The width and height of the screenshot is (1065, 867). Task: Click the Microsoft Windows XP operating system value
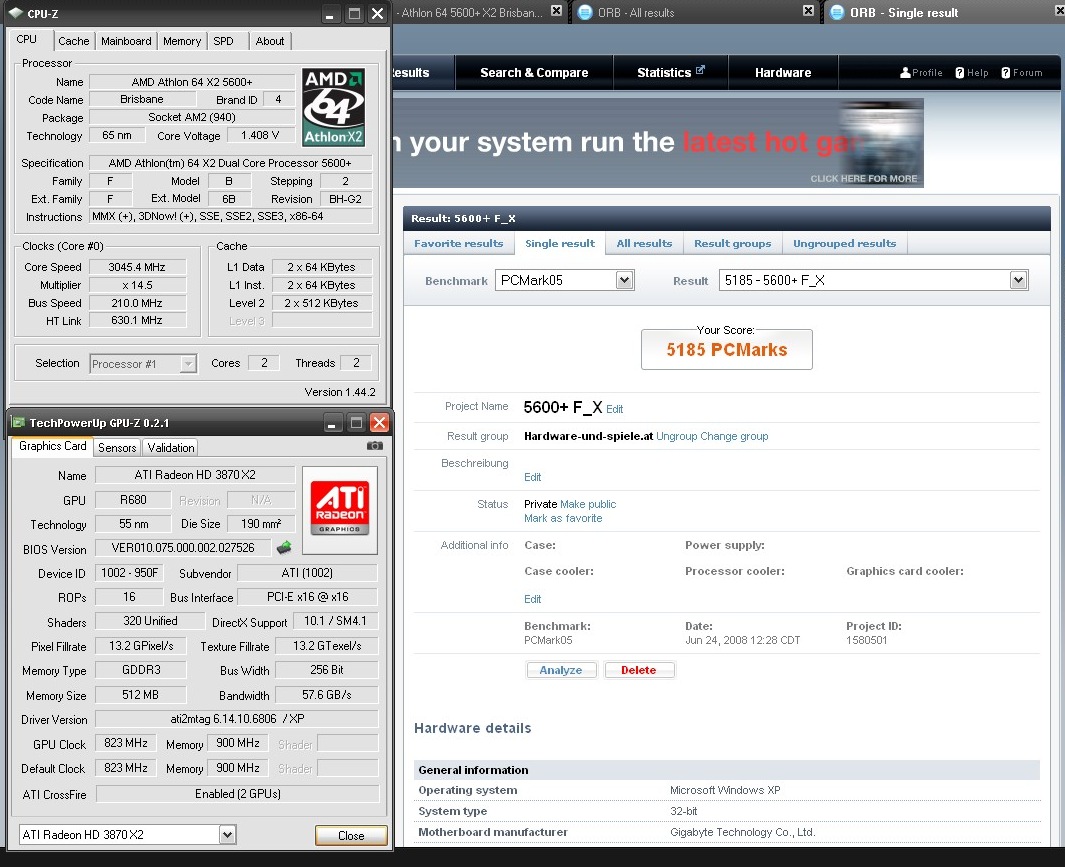click(725, 790)
